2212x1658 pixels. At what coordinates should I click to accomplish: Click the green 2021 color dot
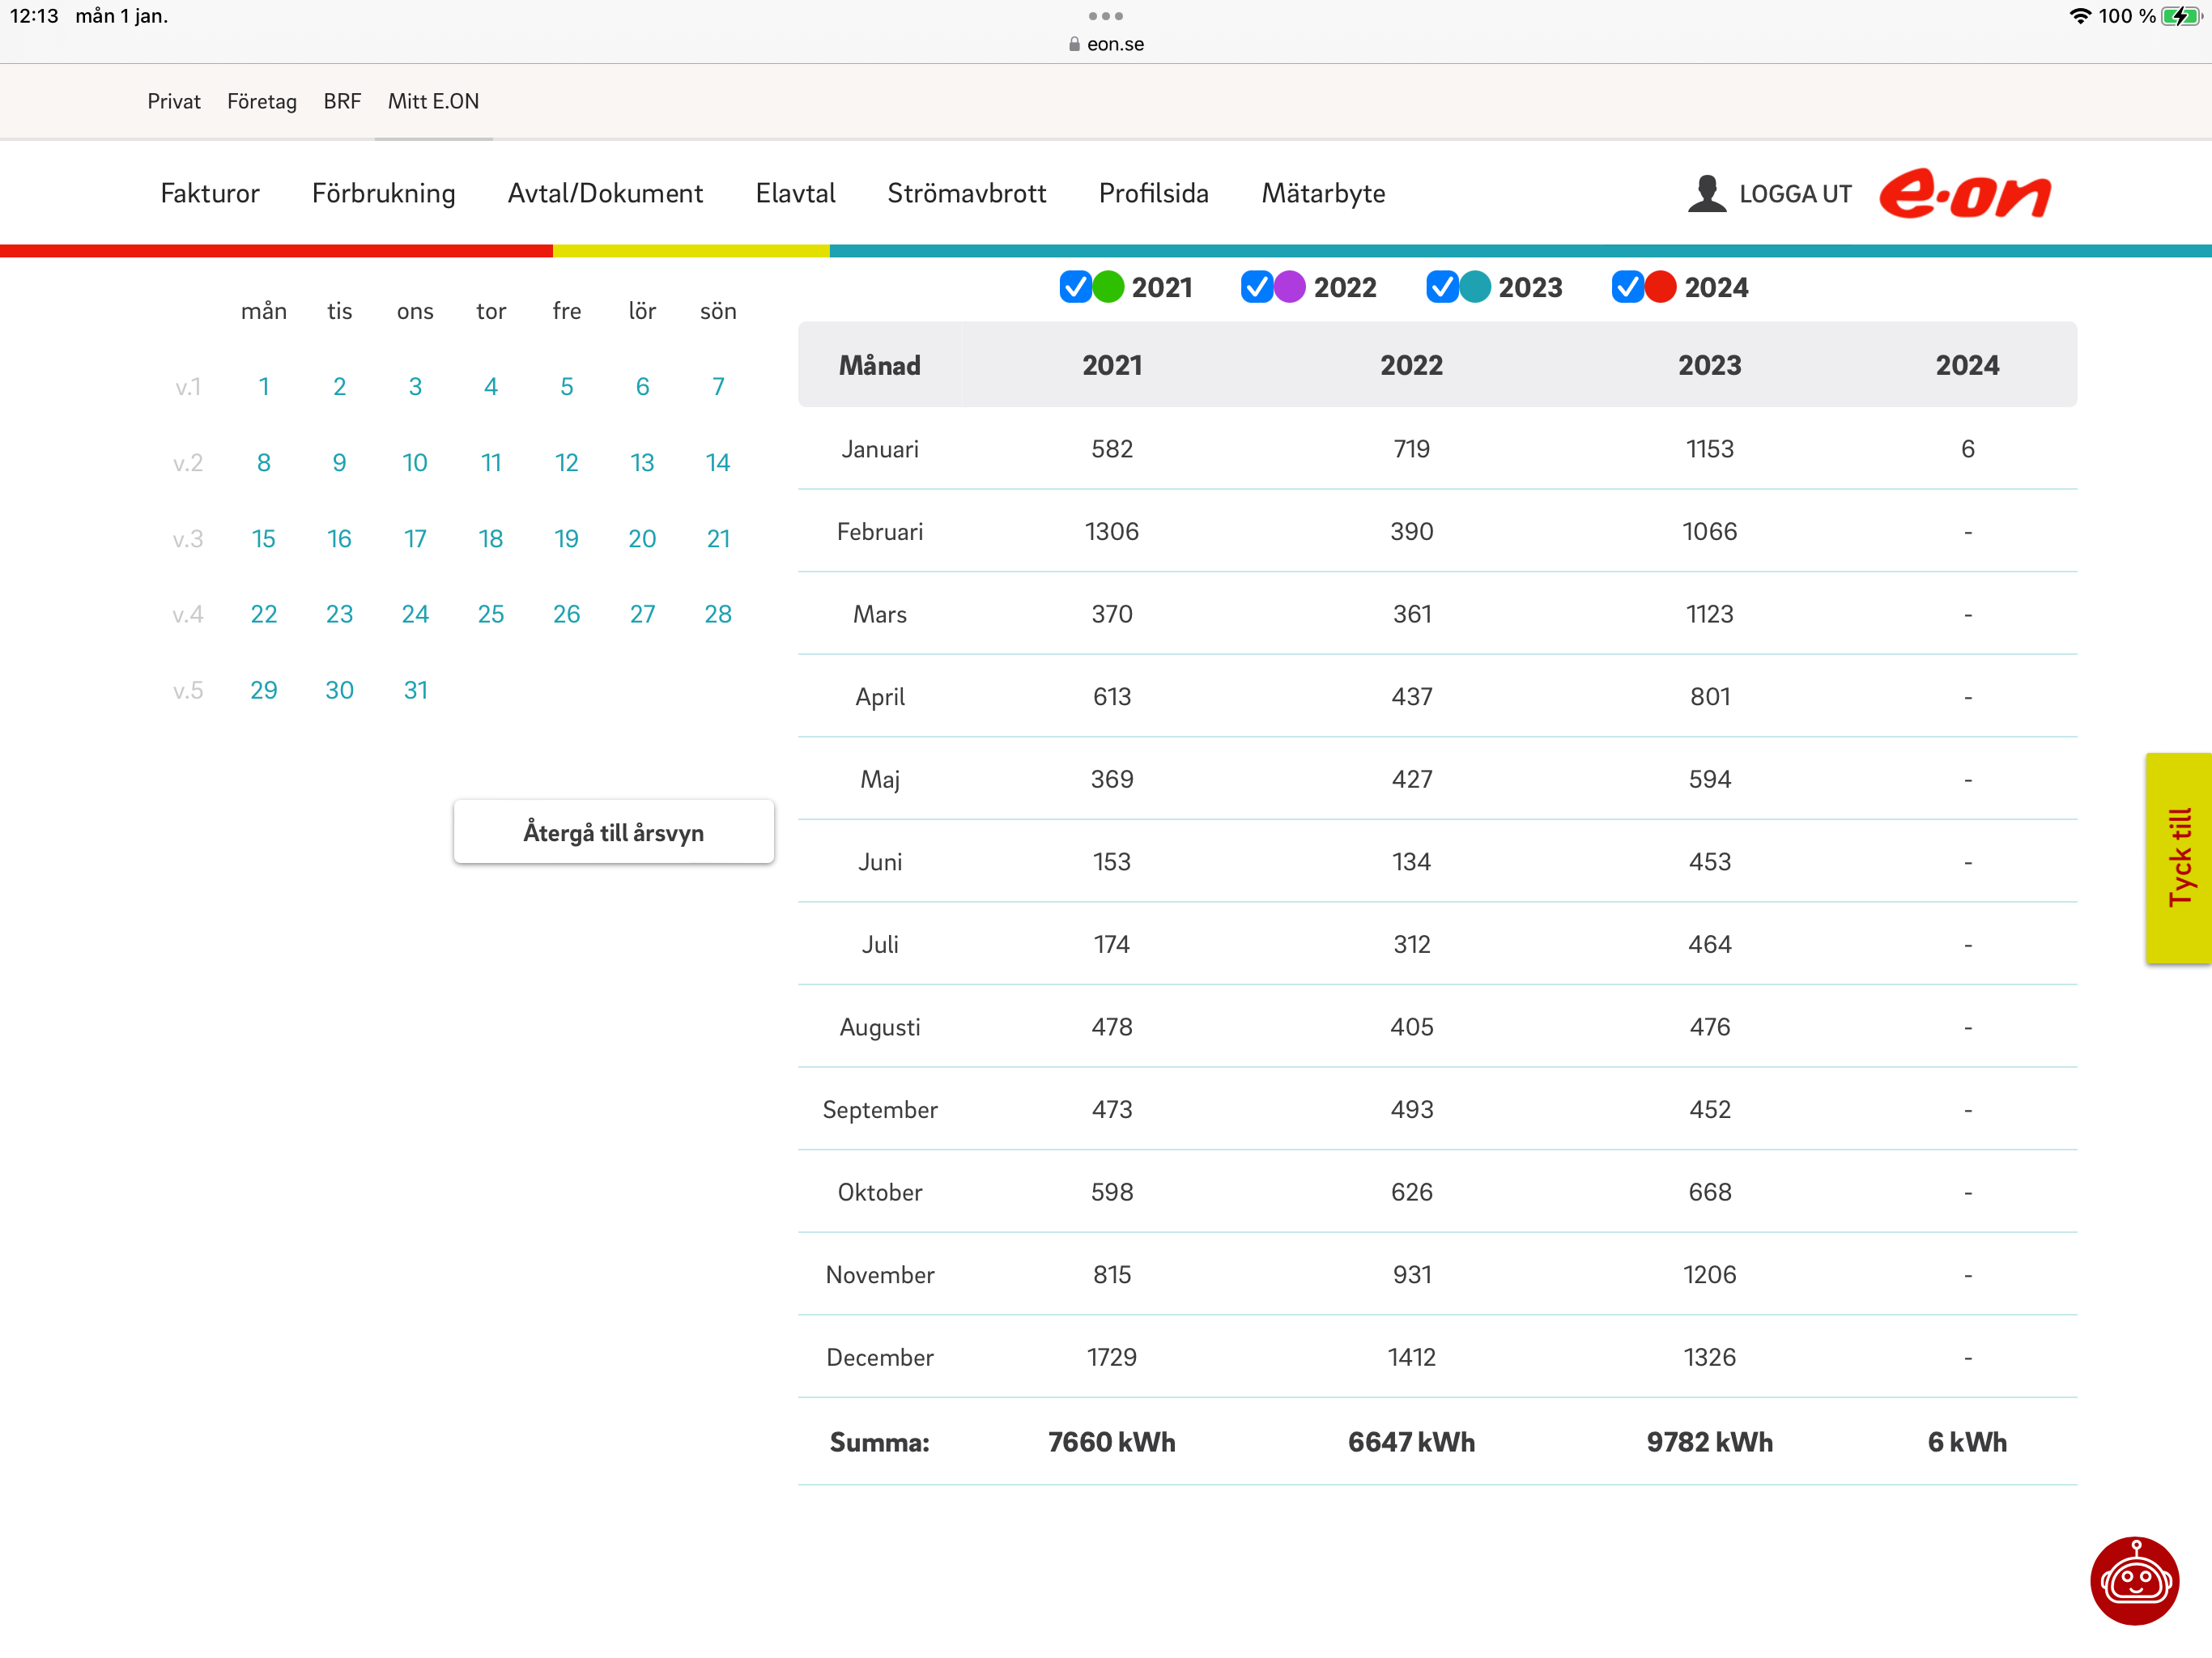coord(1108,287)
